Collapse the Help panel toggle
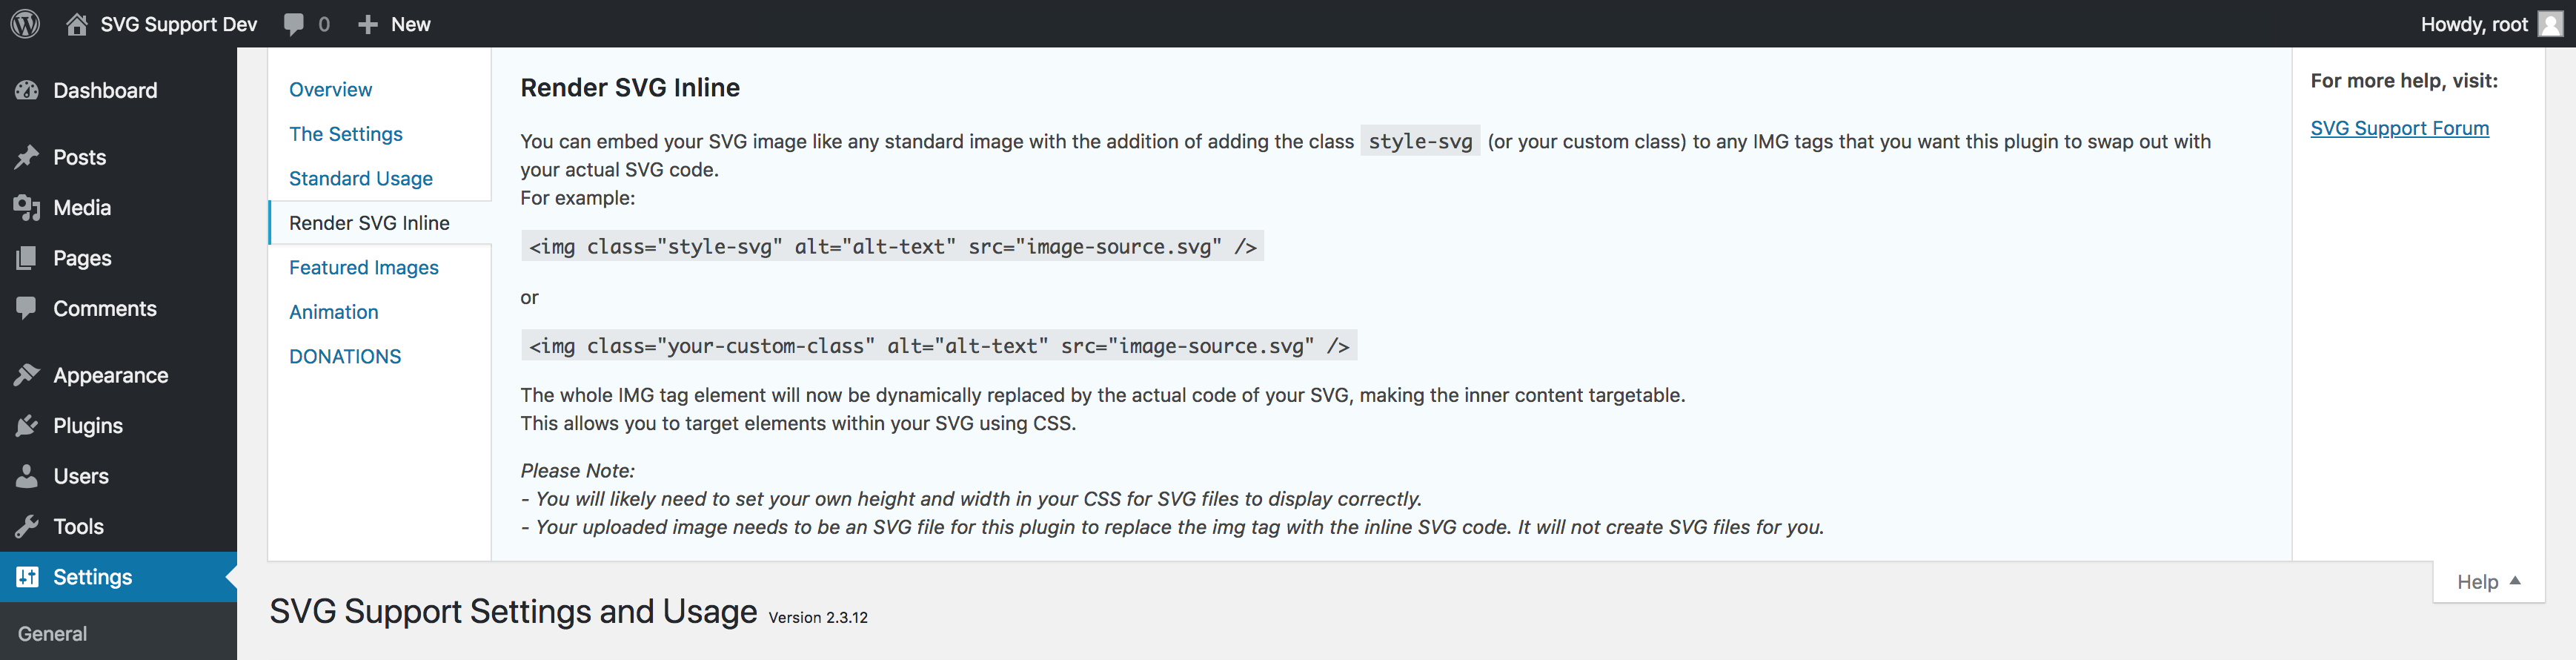The image size is (2576, 660). tap(2489, 581)
